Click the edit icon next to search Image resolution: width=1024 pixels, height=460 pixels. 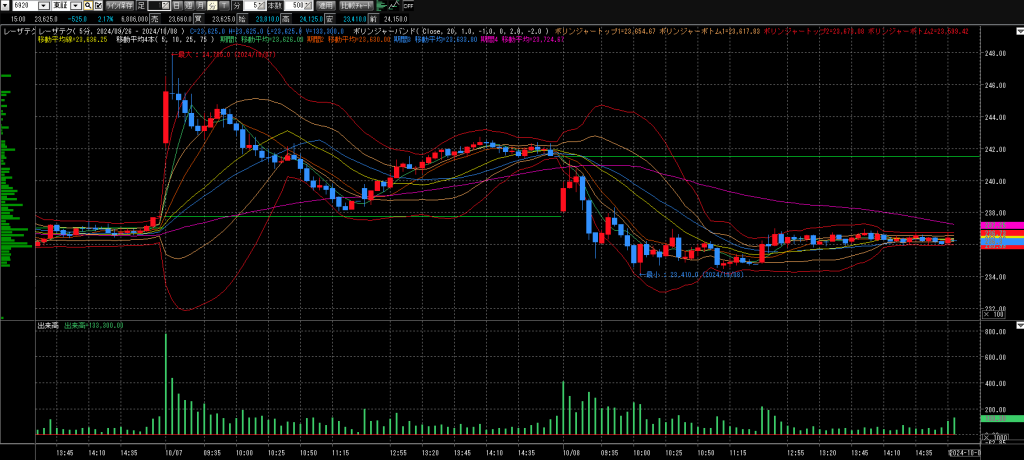98,6
